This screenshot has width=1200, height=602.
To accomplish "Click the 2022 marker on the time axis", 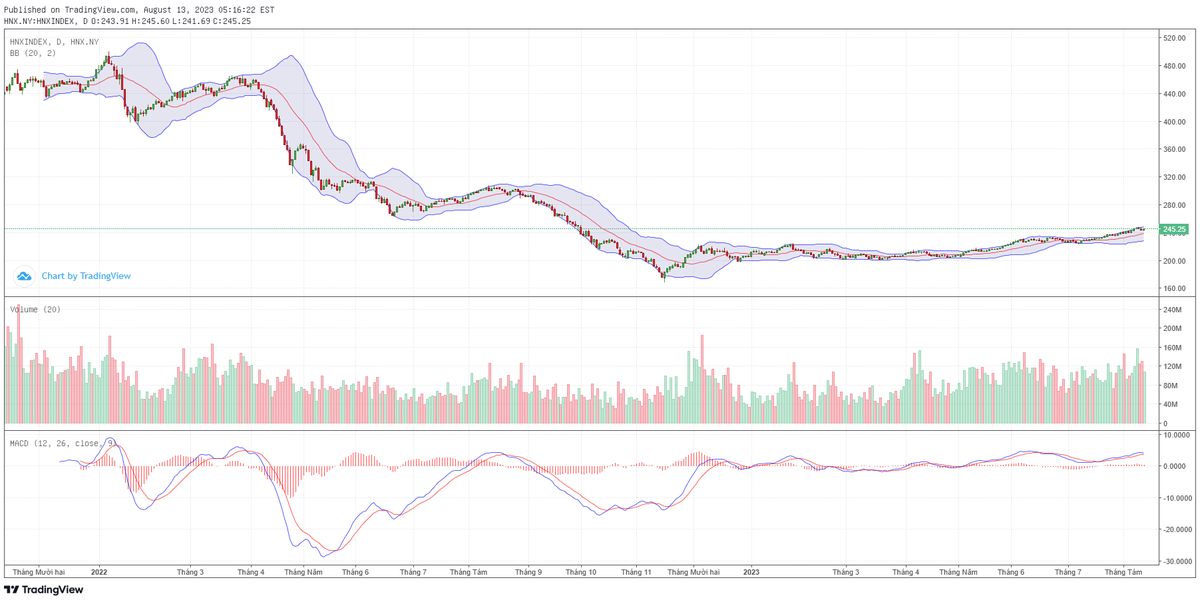I will click(x=99, y=572).
